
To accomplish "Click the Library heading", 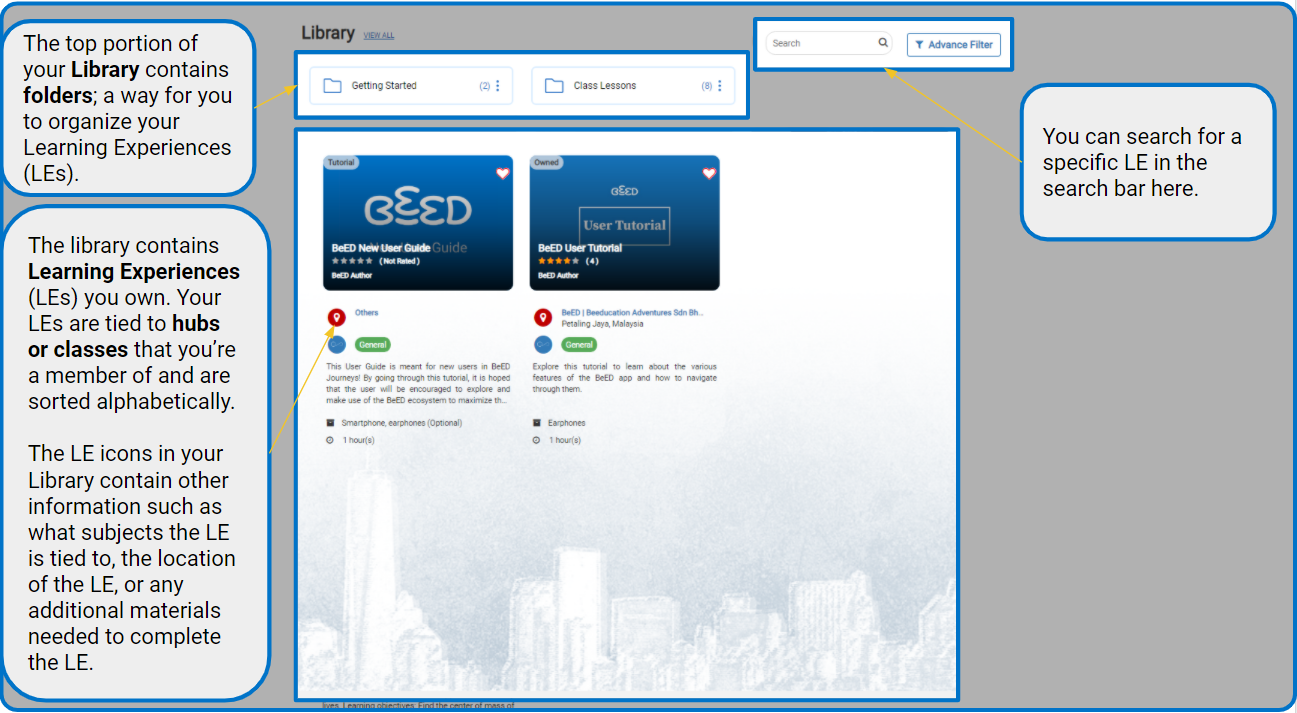I will (x=328, y=33).
